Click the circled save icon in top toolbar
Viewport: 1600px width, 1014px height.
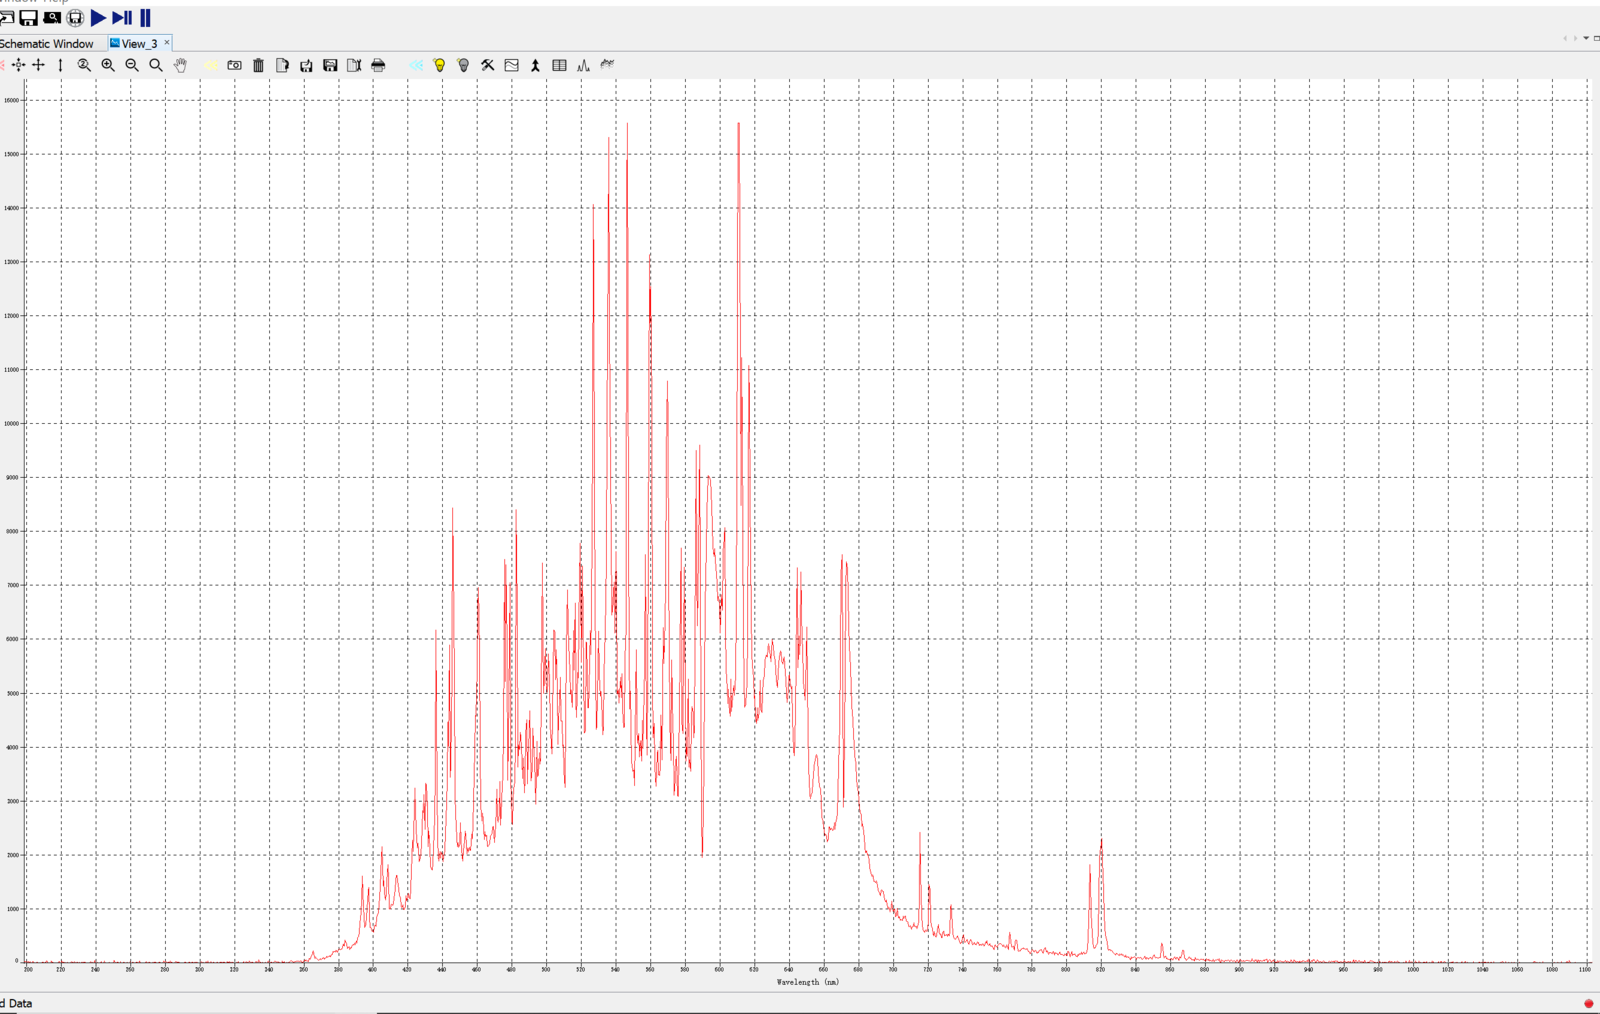coord(75,18)
